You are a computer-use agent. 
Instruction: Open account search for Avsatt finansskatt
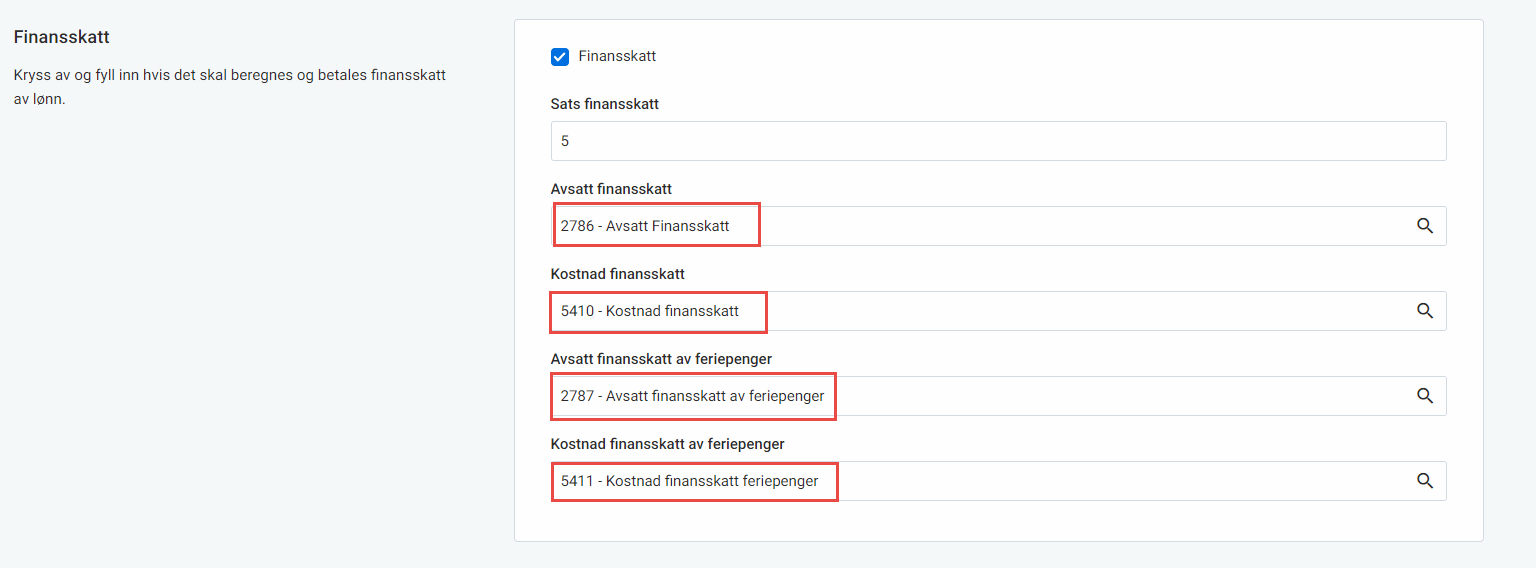[x=1425, y=226]
